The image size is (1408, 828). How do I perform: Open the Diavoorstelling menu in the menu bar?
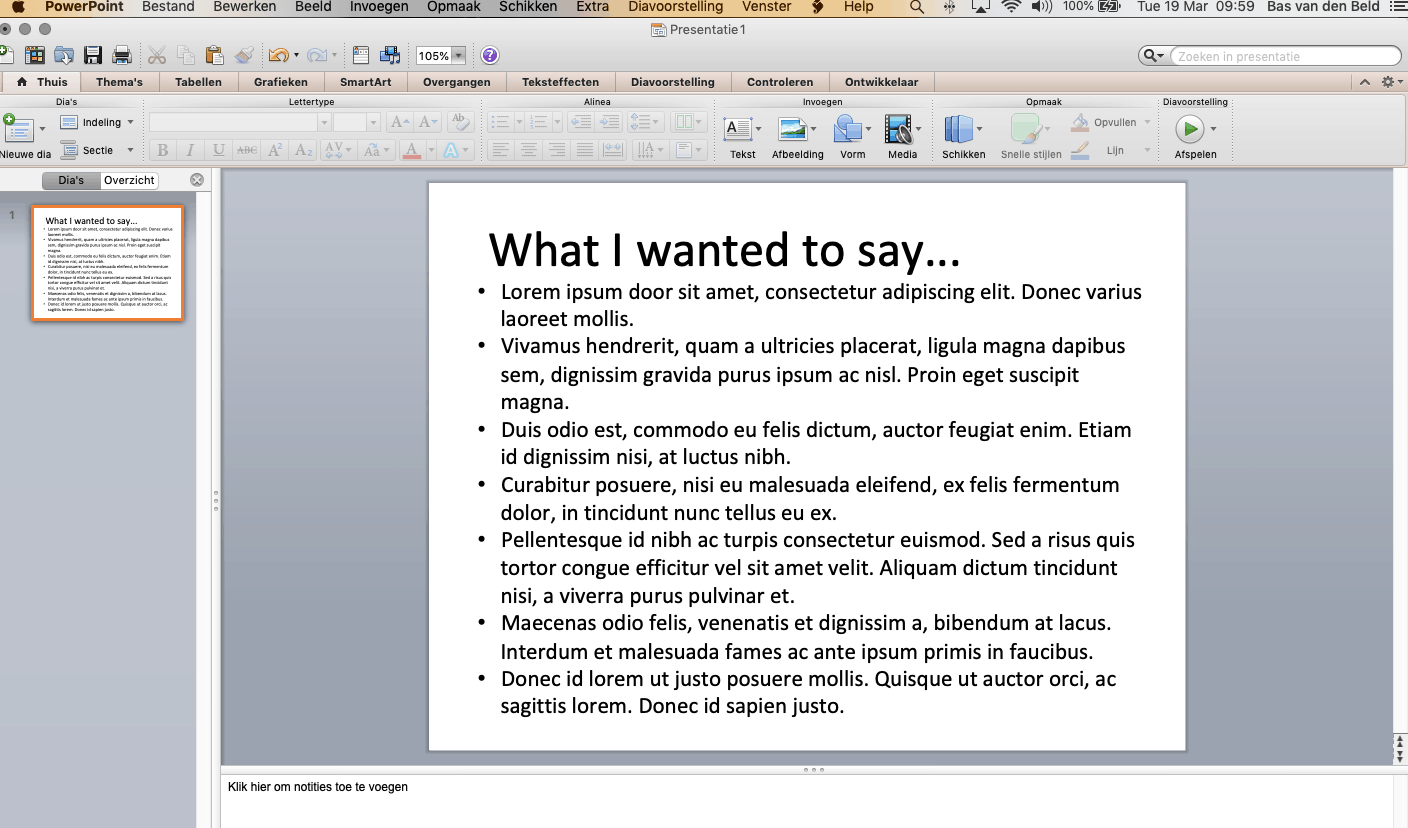675,7
